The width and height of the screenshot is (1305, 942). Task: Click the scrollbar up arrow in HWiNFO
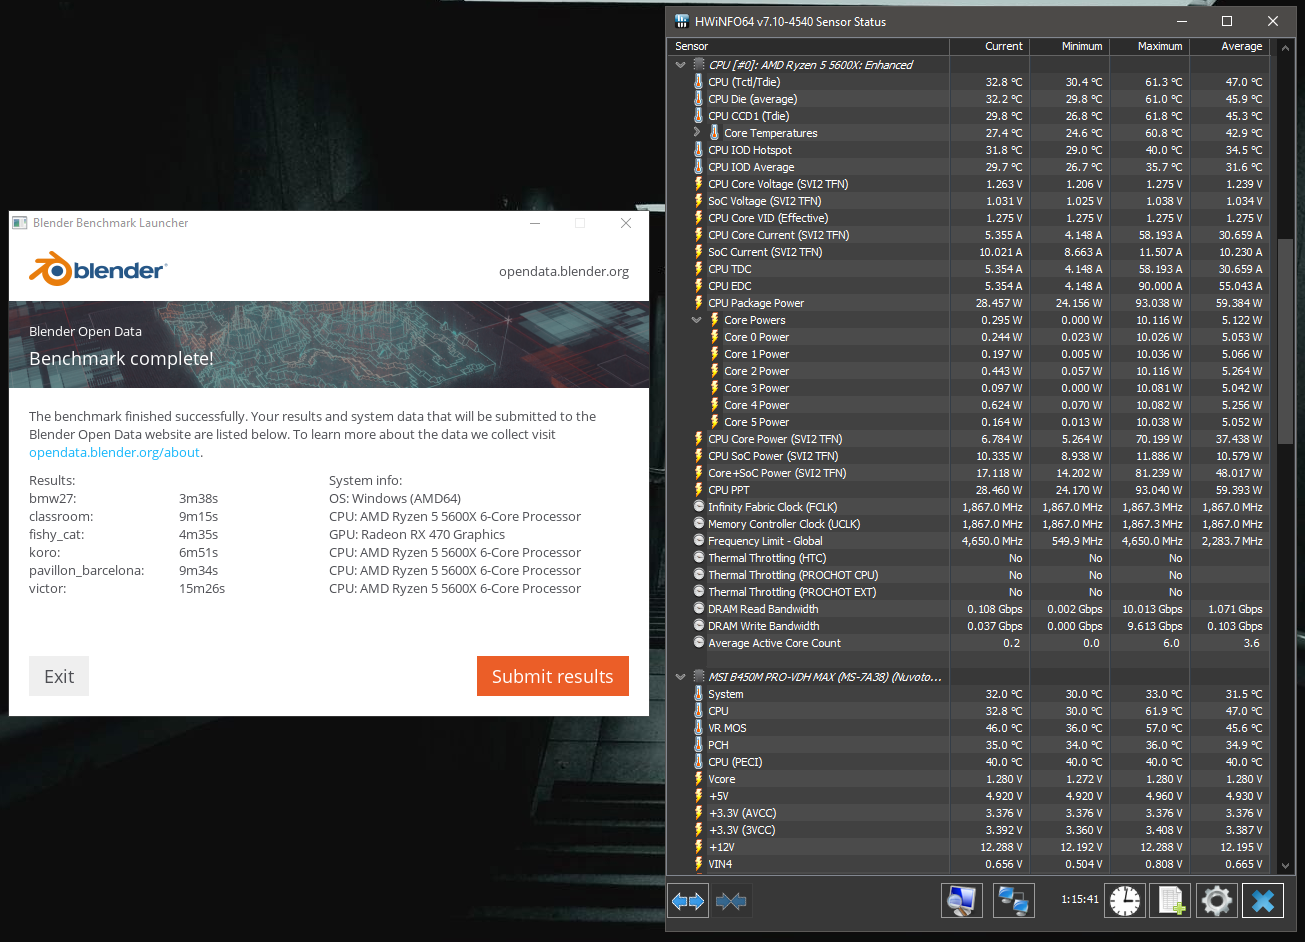tap(1285, 48)
